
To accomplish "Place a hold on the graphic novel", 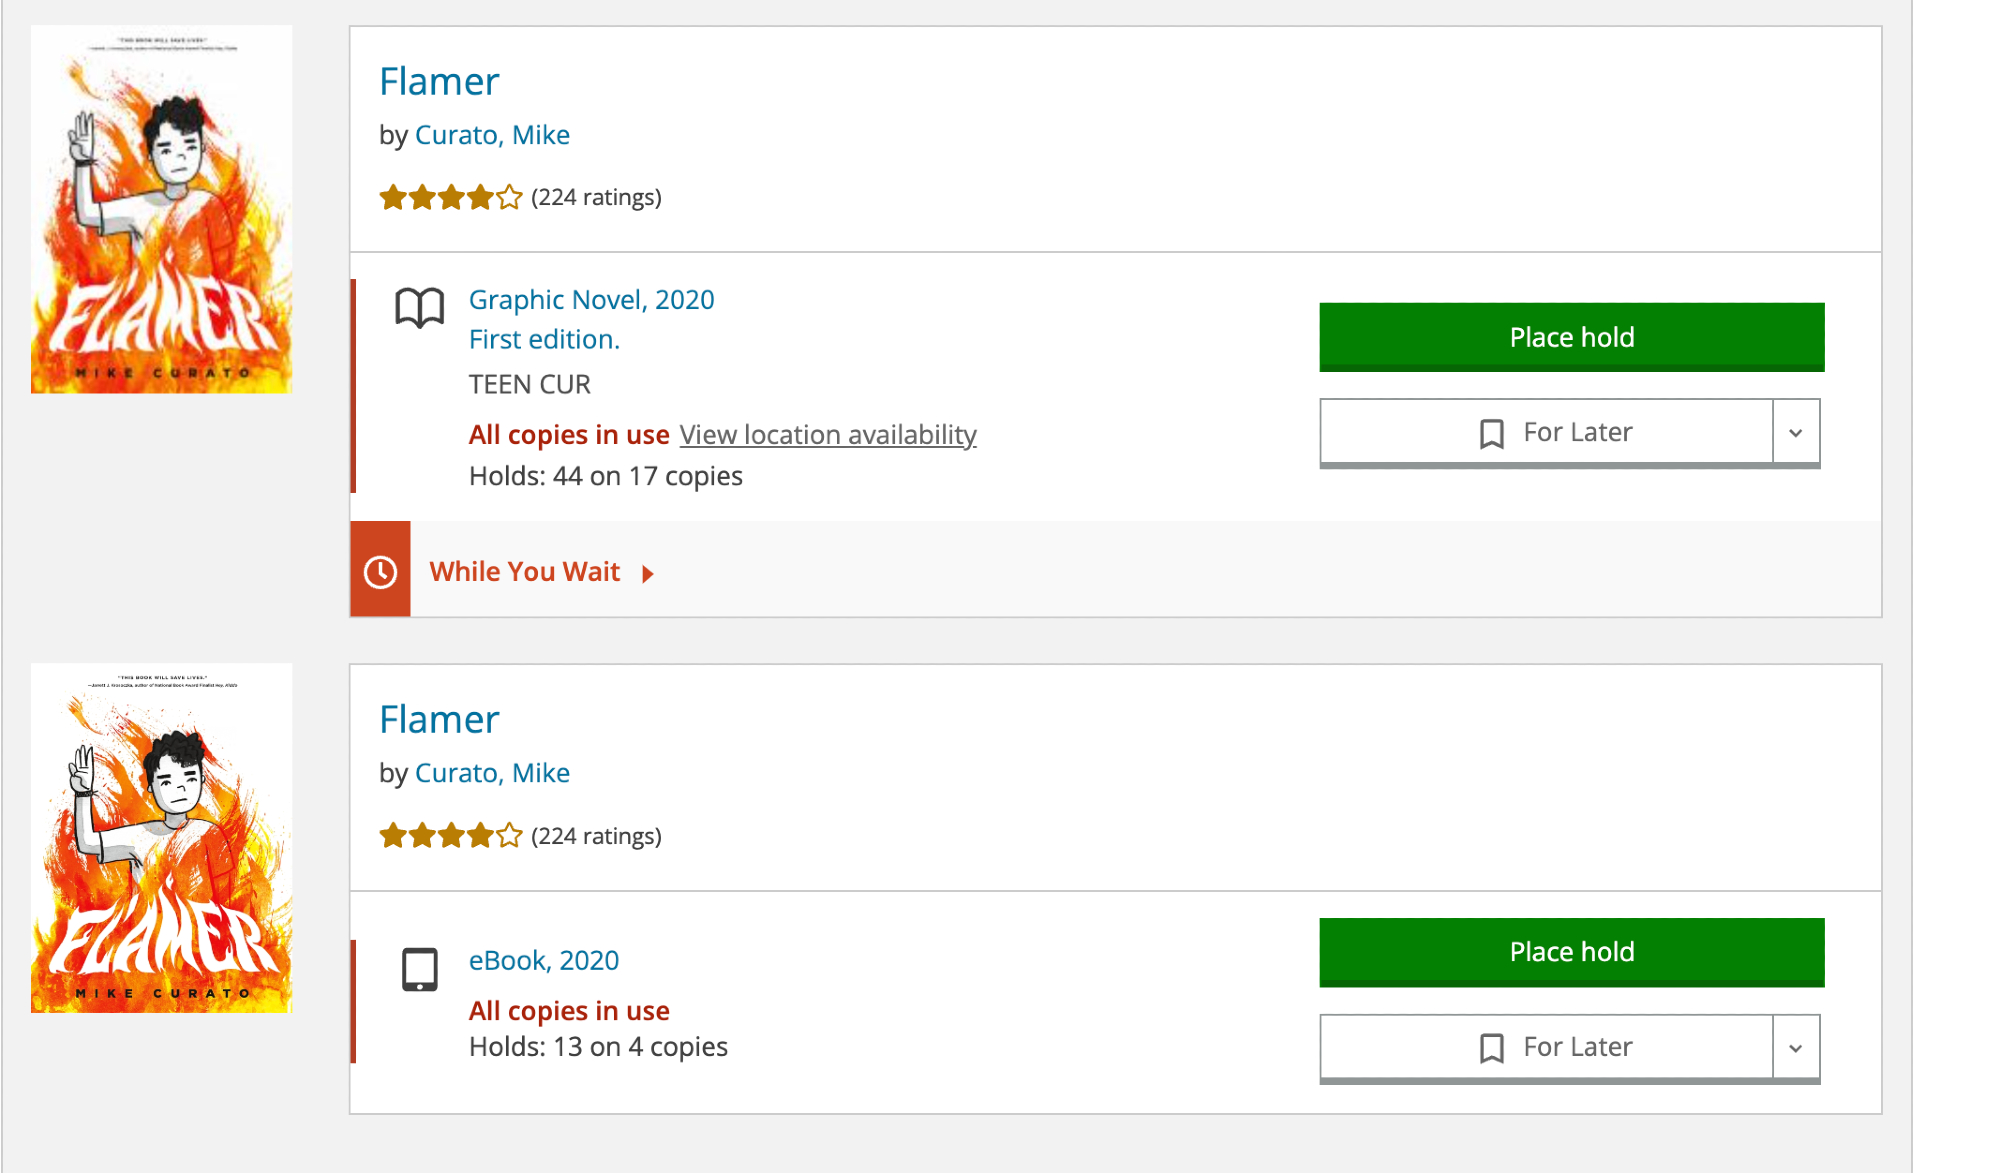I will 1571,338.
